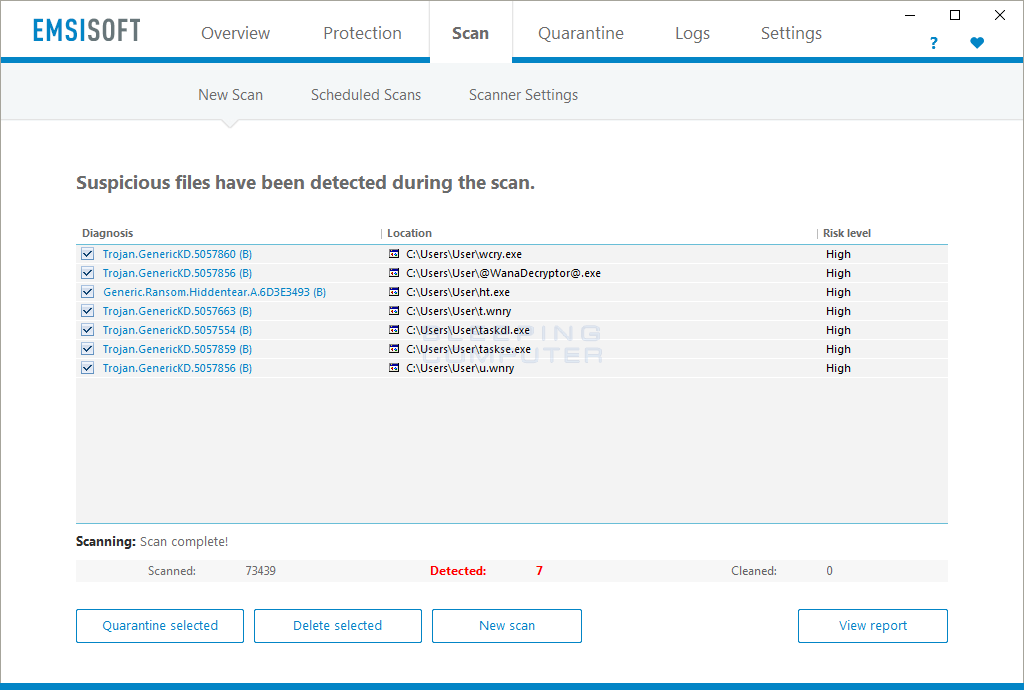Select the C:\Users\User\@WanaDecryptor@.exe location text
This screenshot has width=1024, height=690.
[x=504, y=273]
